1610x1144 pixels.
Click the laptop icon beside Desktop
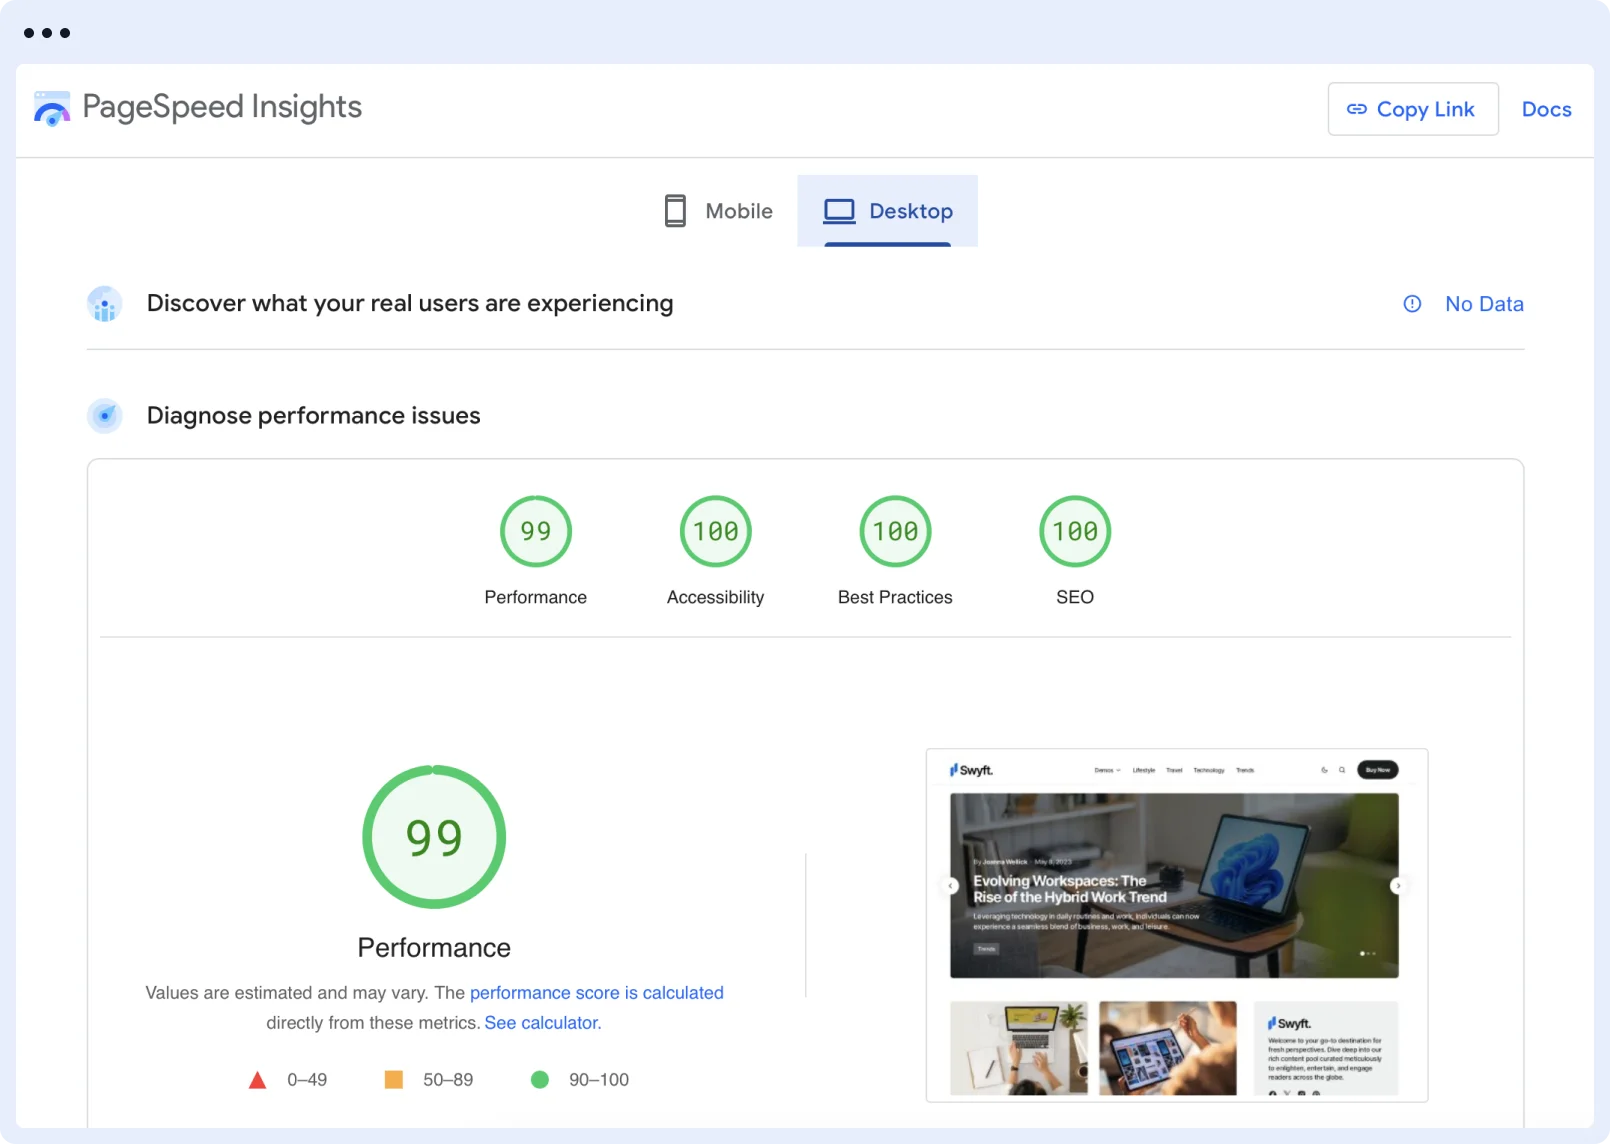pyautogui.click(x=840, y=211)
